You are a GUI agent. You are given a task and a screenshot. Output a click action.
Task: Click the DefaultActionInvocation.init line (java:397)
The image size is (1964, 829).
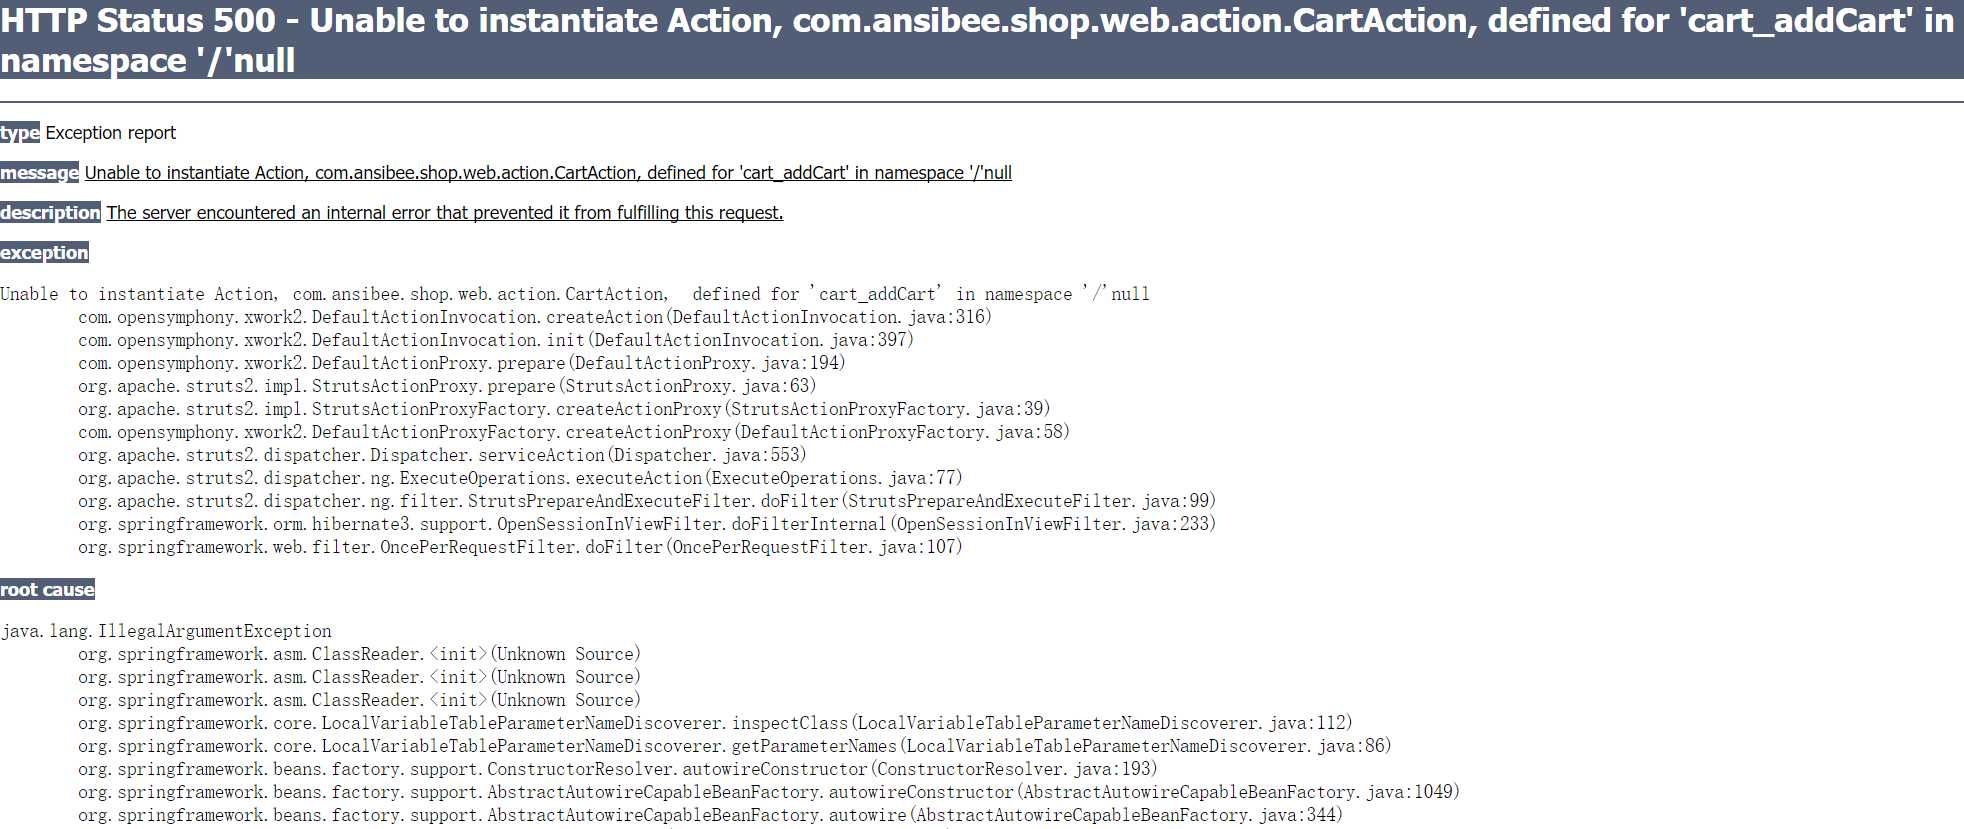click(x=496, y=340)
